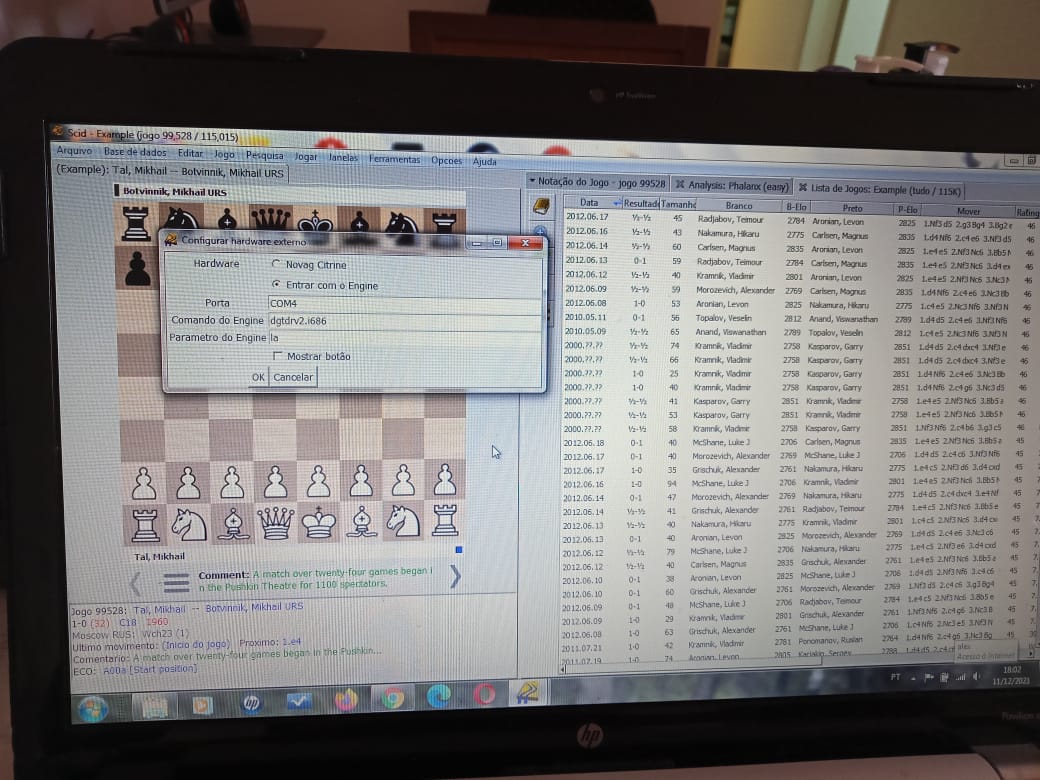Open the Janelas menu

pyautogui.click(x=343, y=158)
